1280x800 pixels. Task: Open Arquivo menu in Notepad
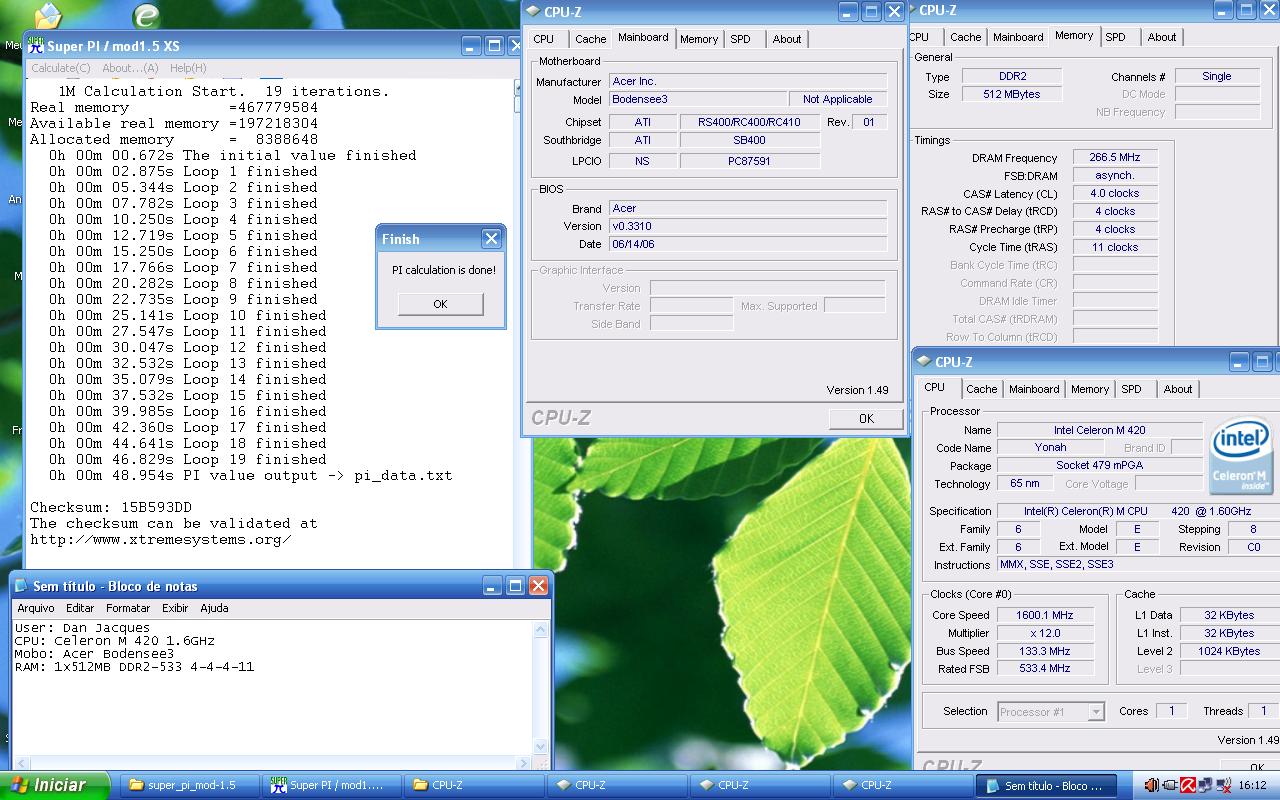pyautogui.click(x=36, y=608)
